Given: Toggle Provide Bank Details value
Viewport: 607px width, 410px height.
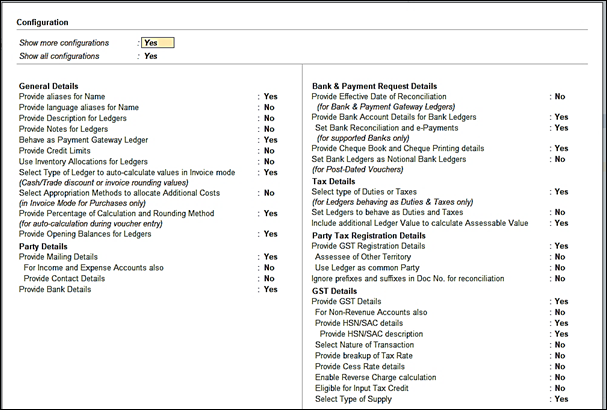Looking at the screenshot, I should (x=271, y=289).
